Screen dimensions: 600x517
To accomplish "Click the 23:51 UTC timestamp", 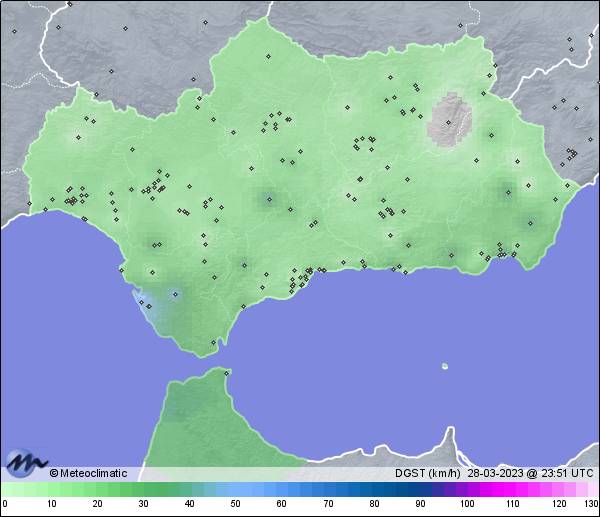I will [x=567, y=473].
